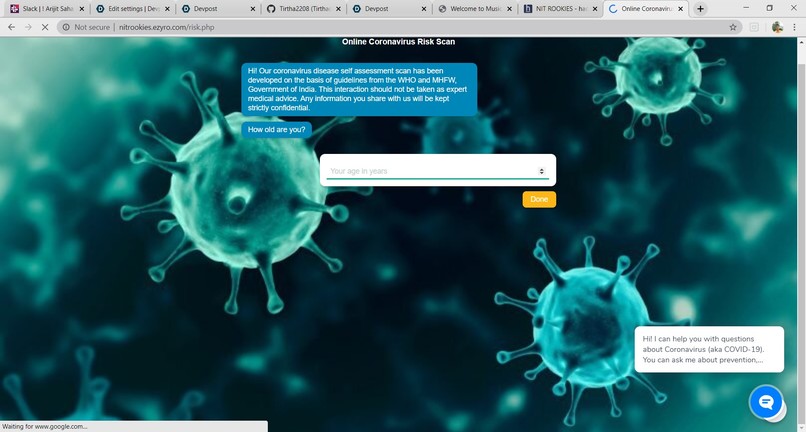The width and height of the screenshot is (806, 432).
Task: Click the WHO and MHFW disclaimer message
Action: point(359,89)
